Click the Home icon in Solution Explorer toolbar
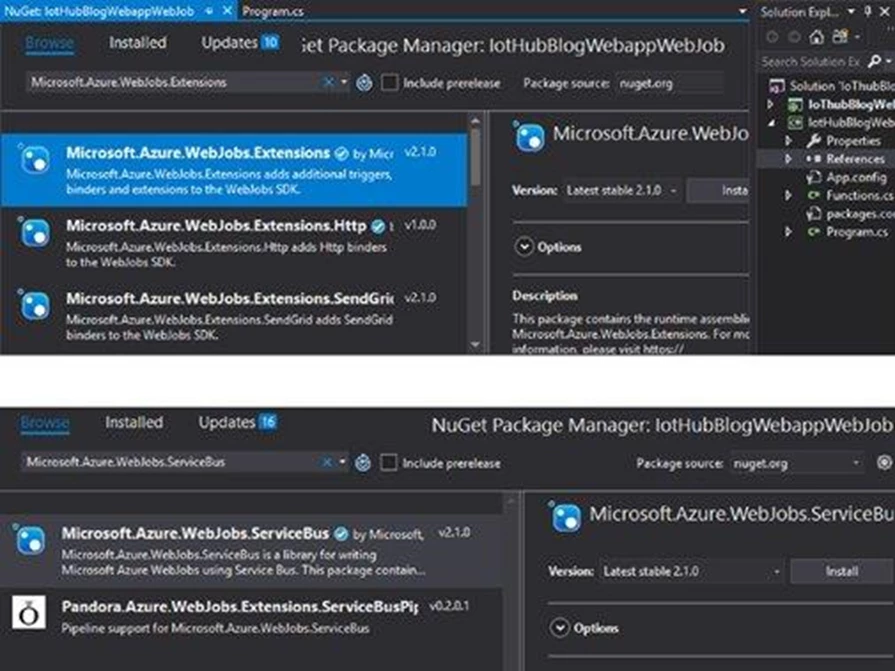This screenshot has width=895, height=671. (817, 37)
